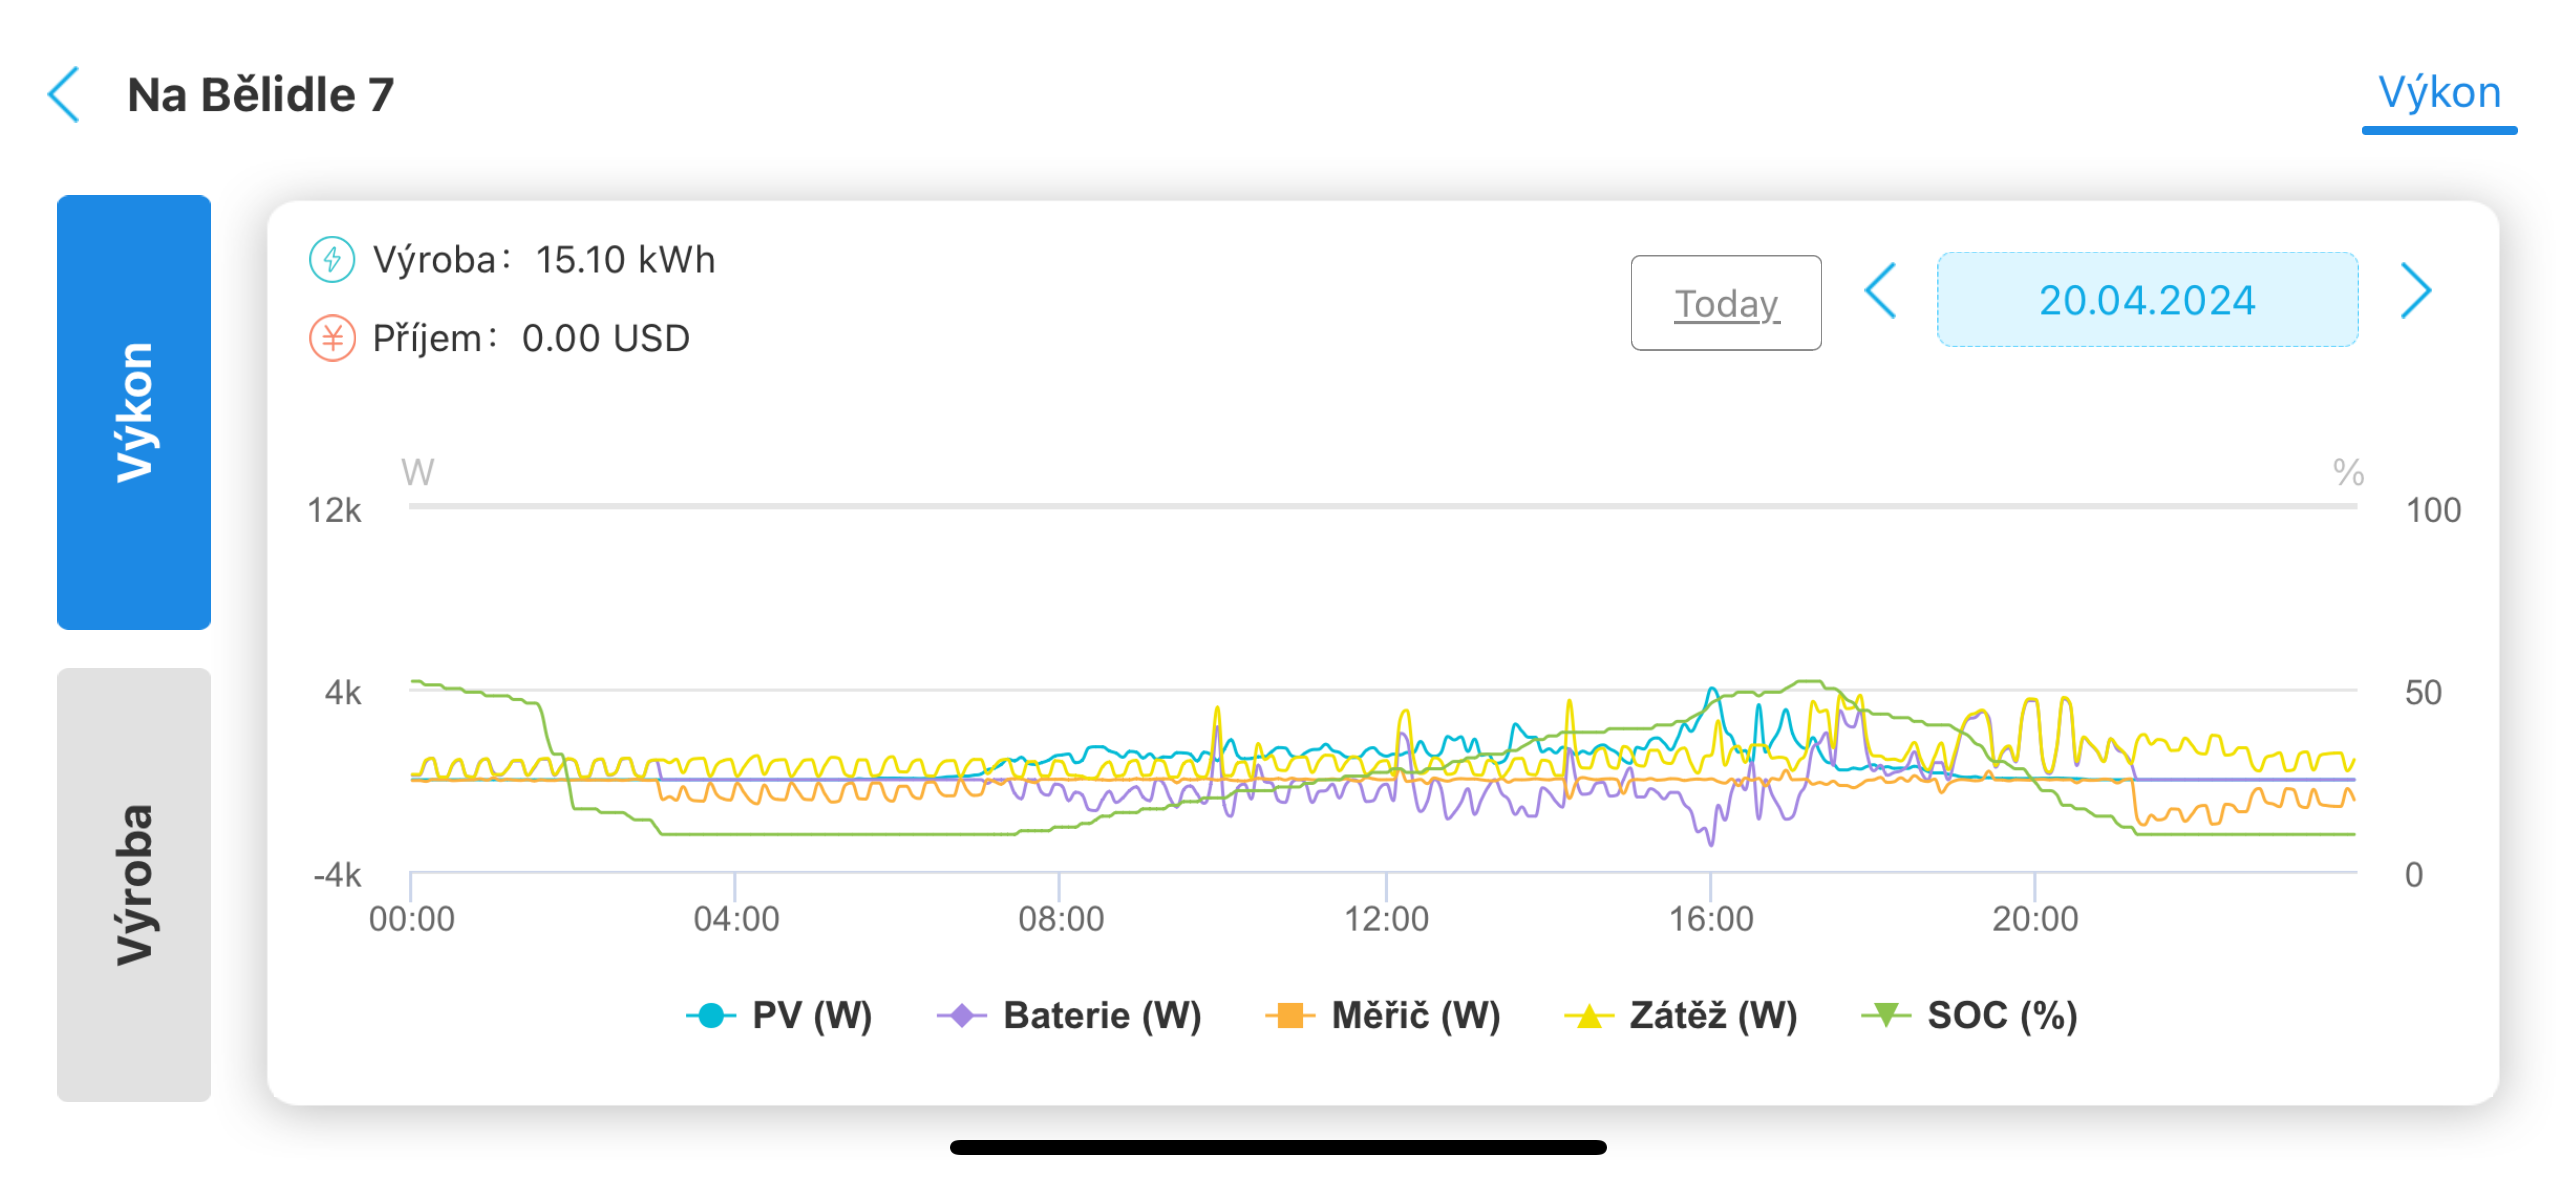Click the Výkon link top right

click(2438, 93)
